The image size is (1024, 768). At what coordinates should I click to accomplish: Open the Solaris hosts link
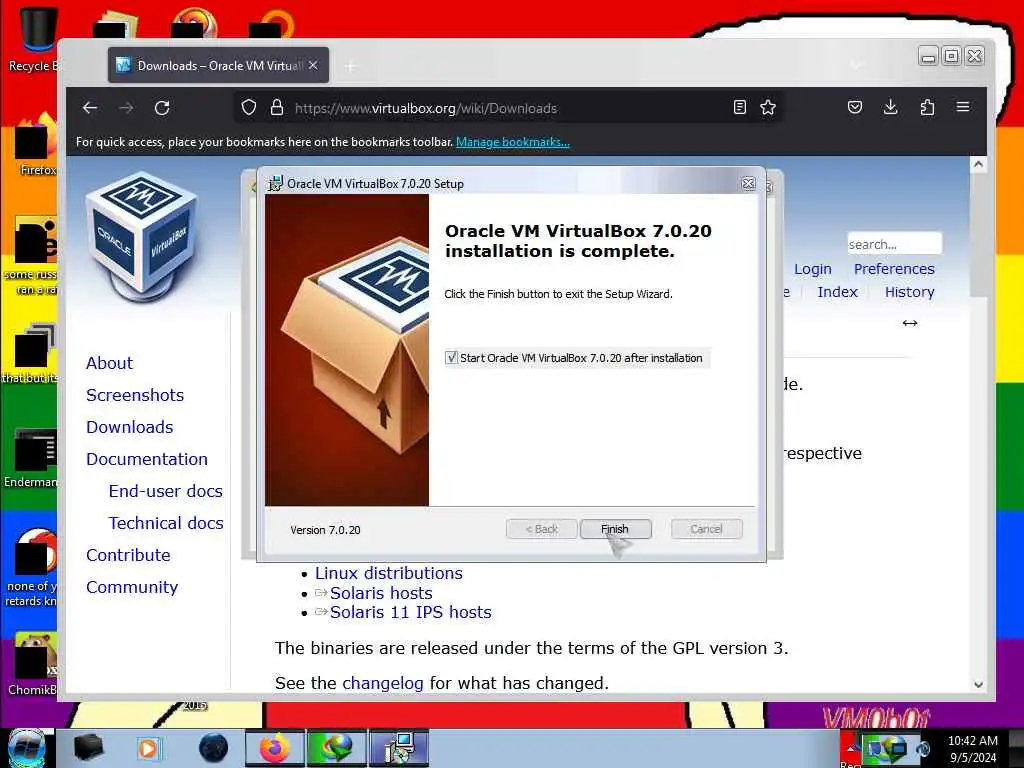tap(381, 593)
